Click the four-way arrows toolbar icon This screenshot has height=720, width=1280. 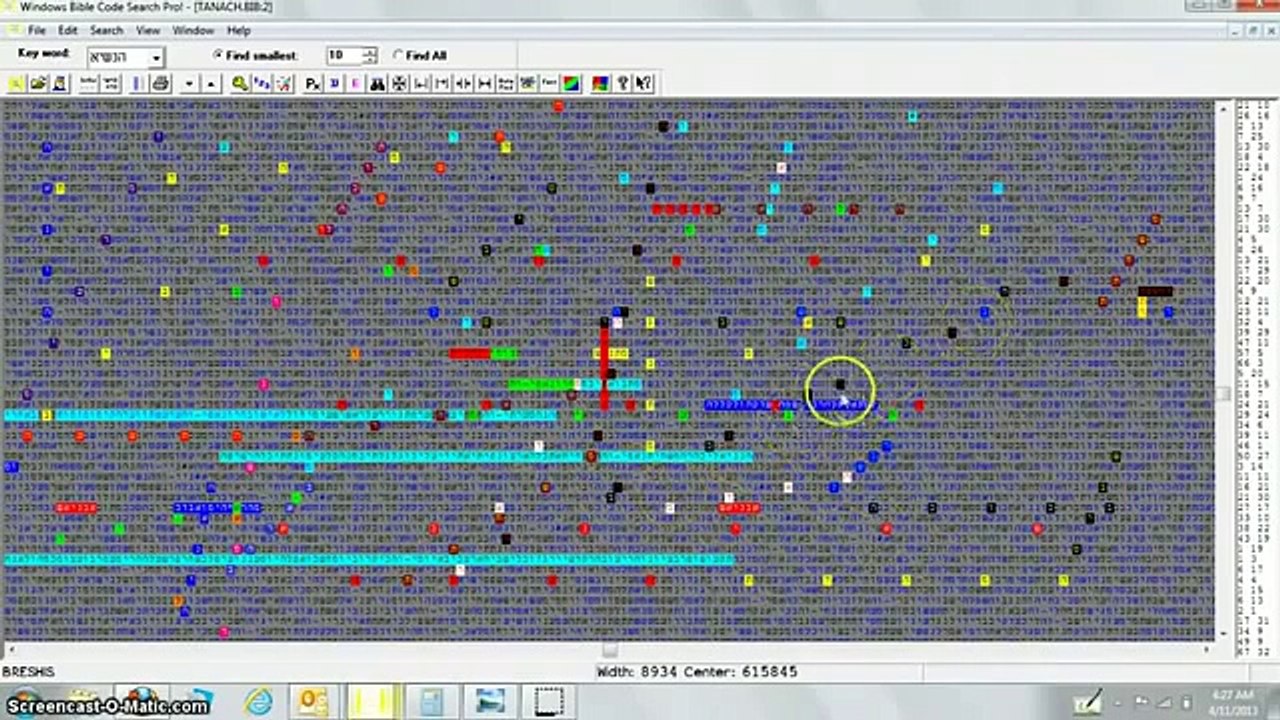tap(399, 84)
